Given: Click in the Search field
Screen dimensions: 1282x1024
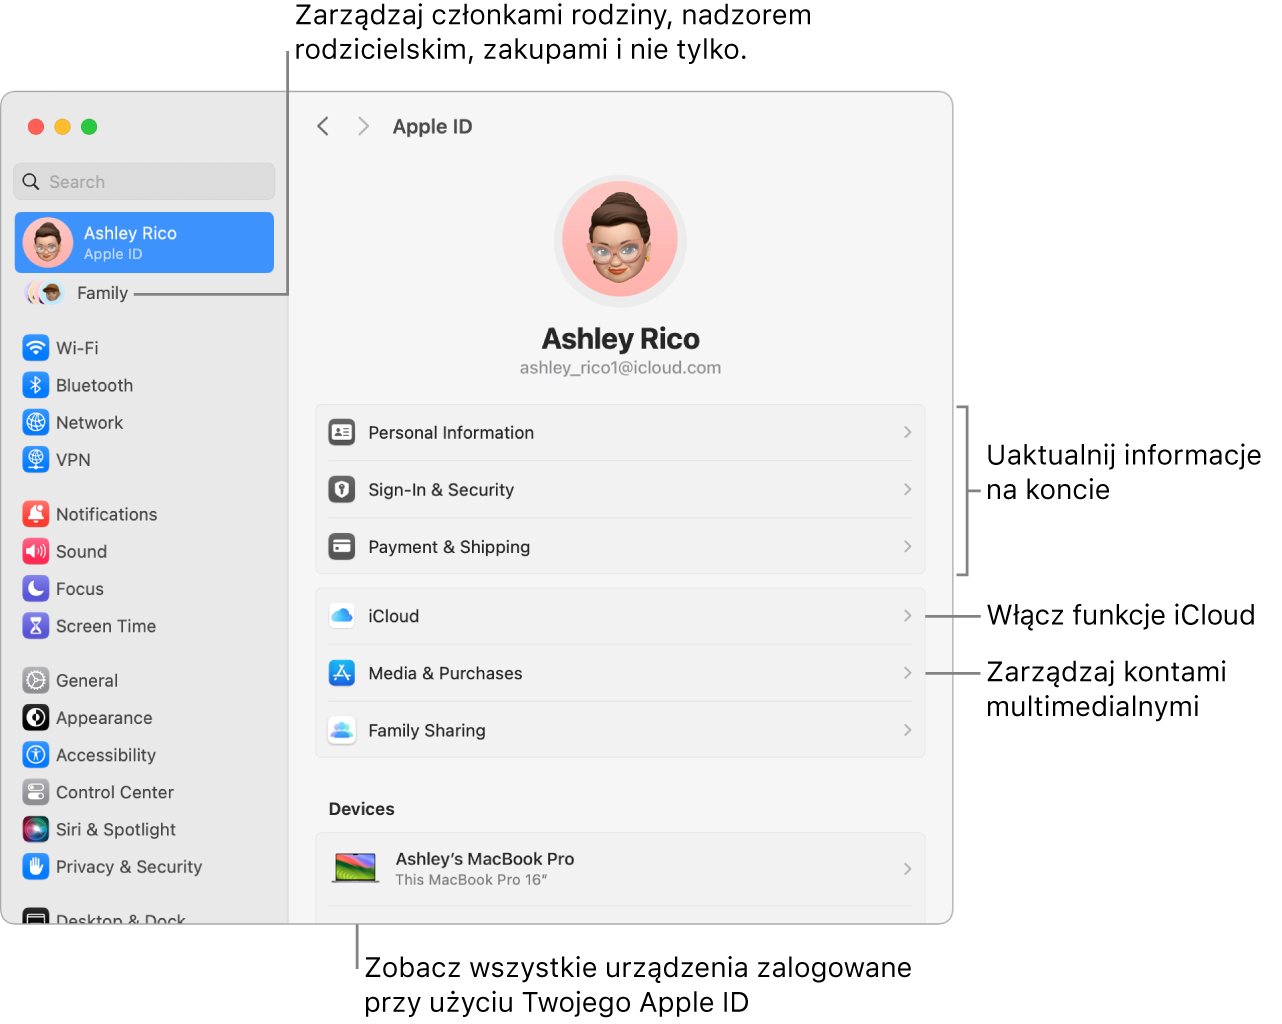Looking at the screenshot, I should pos(144,182).
